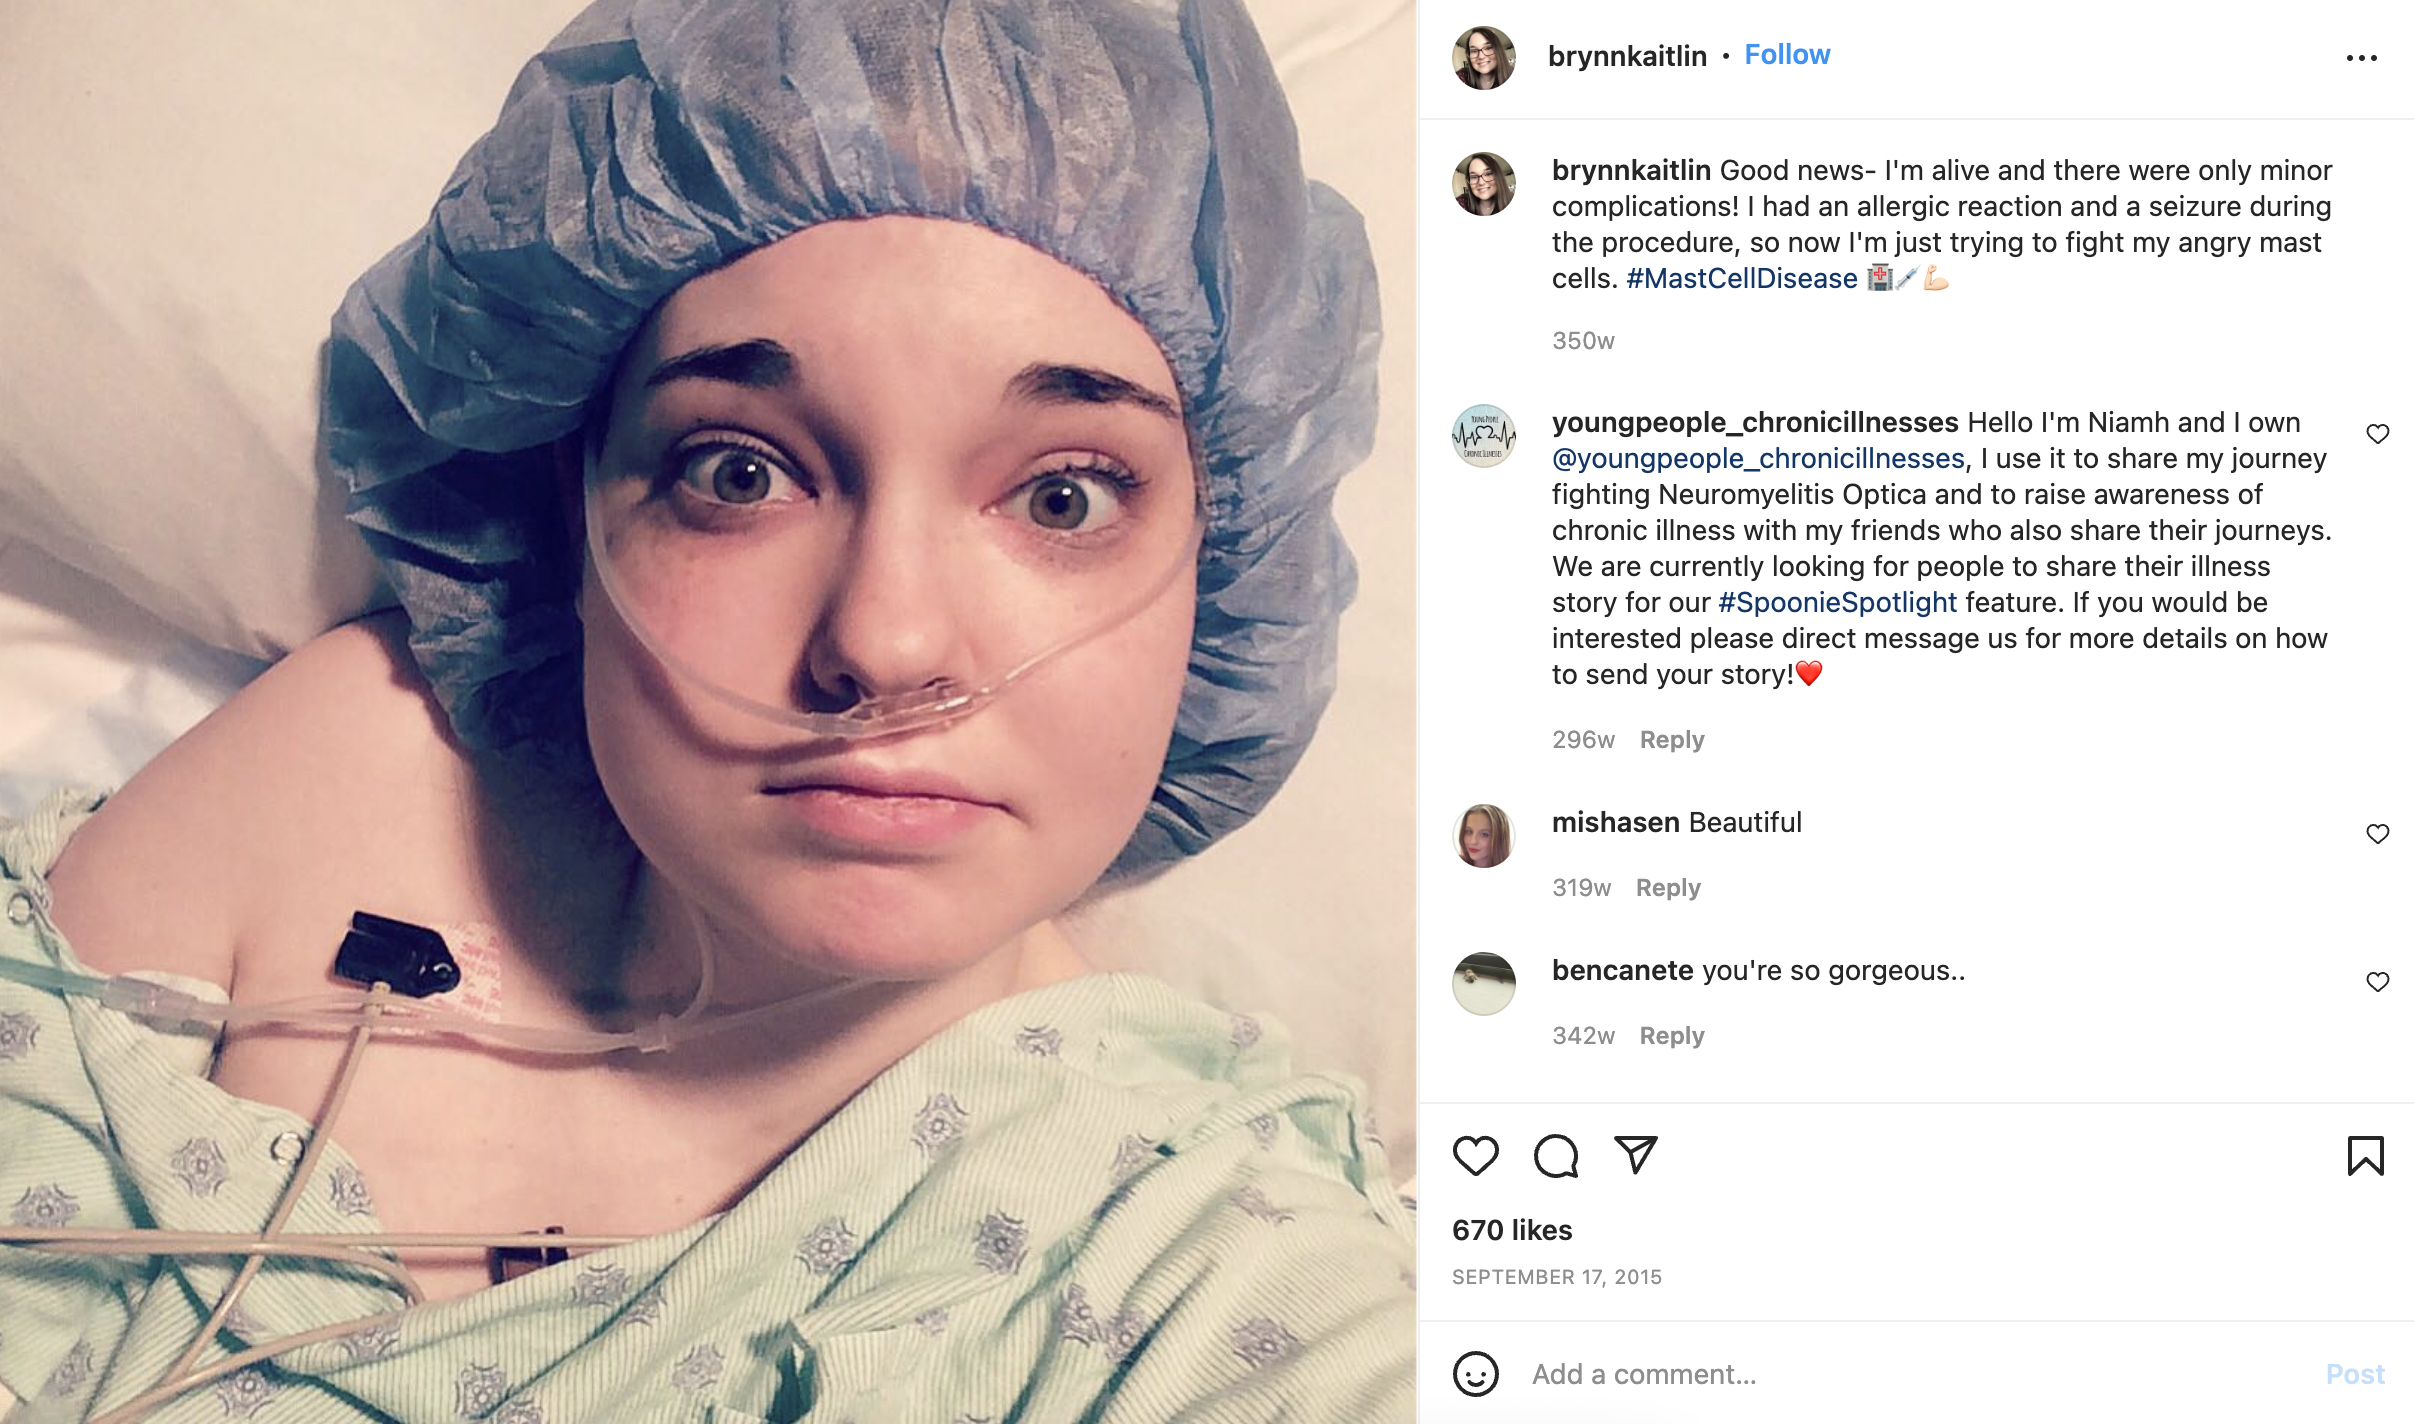Screen dimensions: 2414x1424
Task: Share the post via paper plane icon
Action: (1636, 1155)
